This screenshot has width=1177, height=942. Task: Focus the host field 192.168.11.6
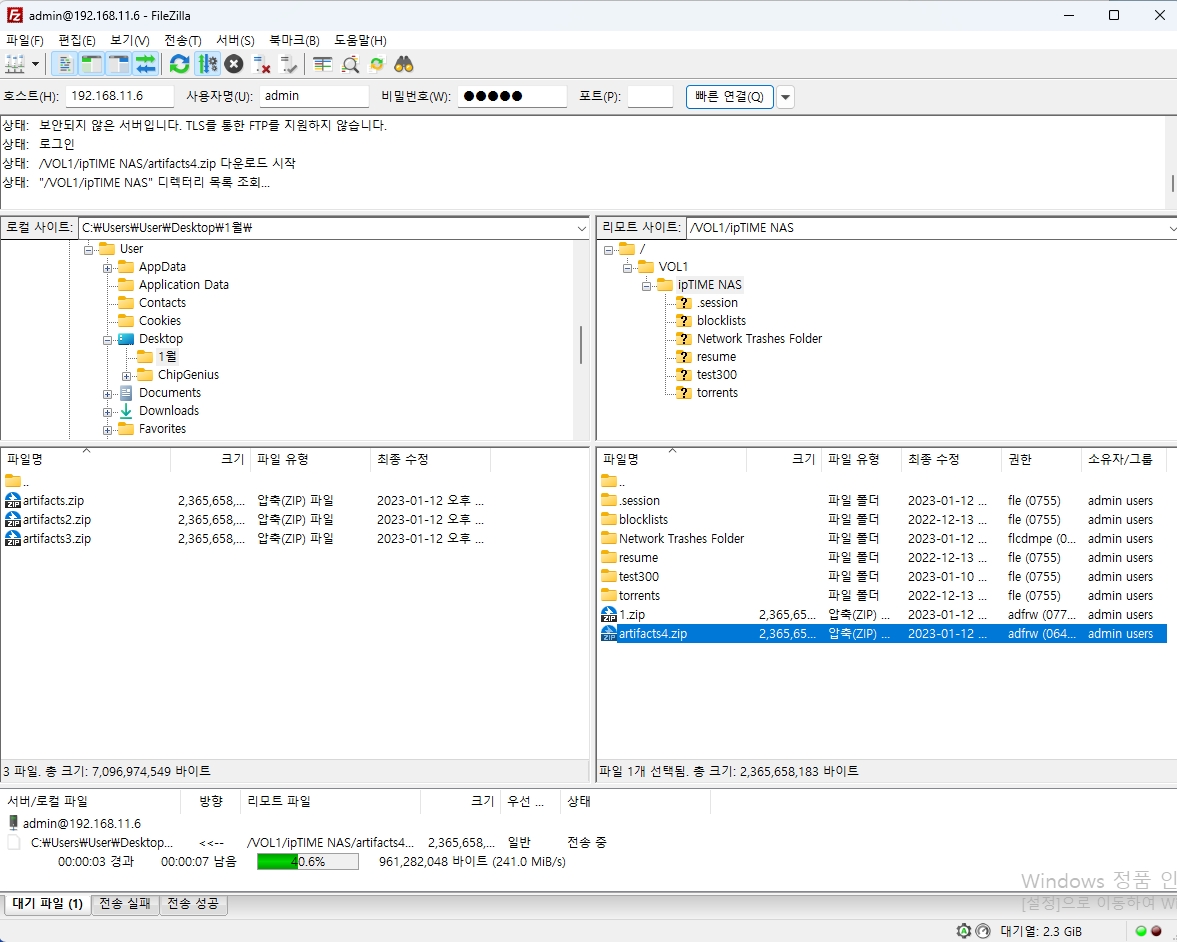click(x=119, y=96)
